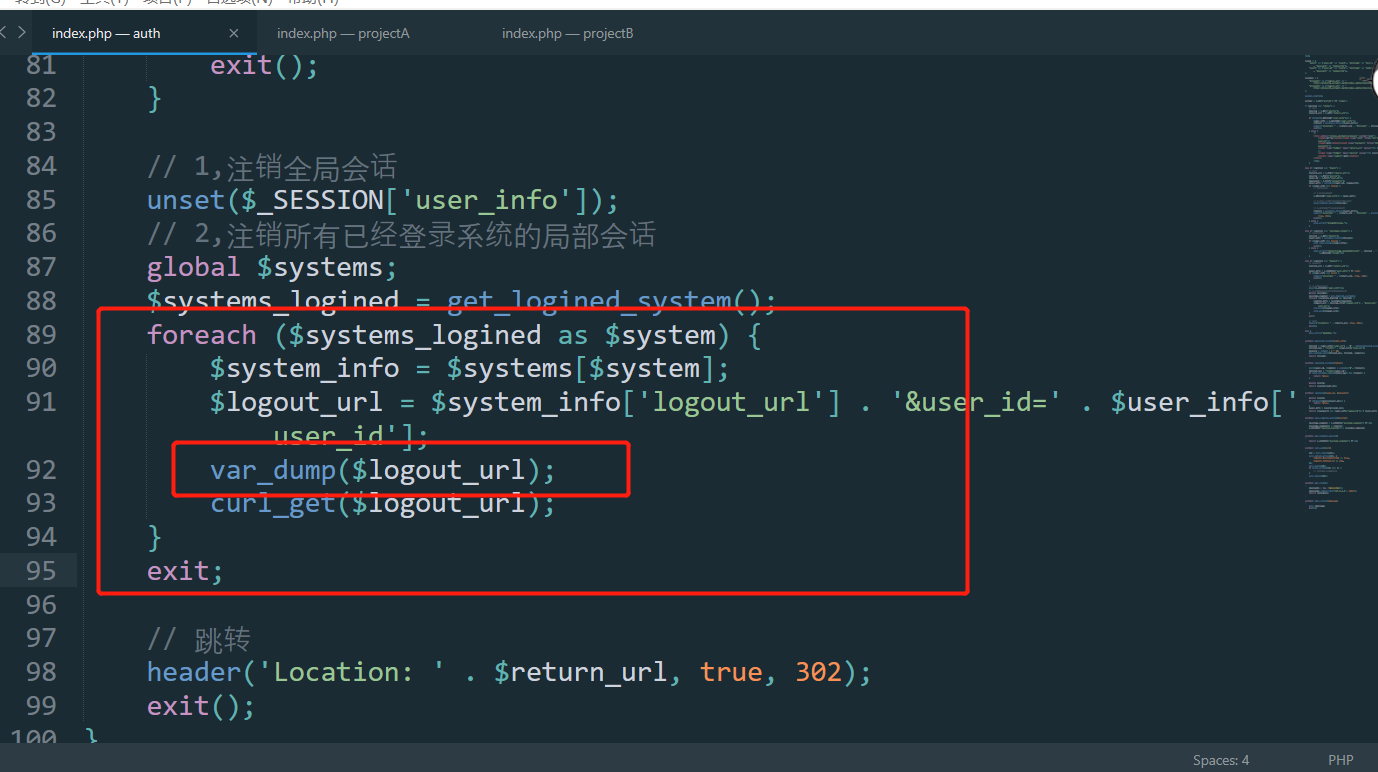The height and width of the screenshot is (772, 1378).
Task: Change syntax via PHP status bar item
Action: 1341,760
